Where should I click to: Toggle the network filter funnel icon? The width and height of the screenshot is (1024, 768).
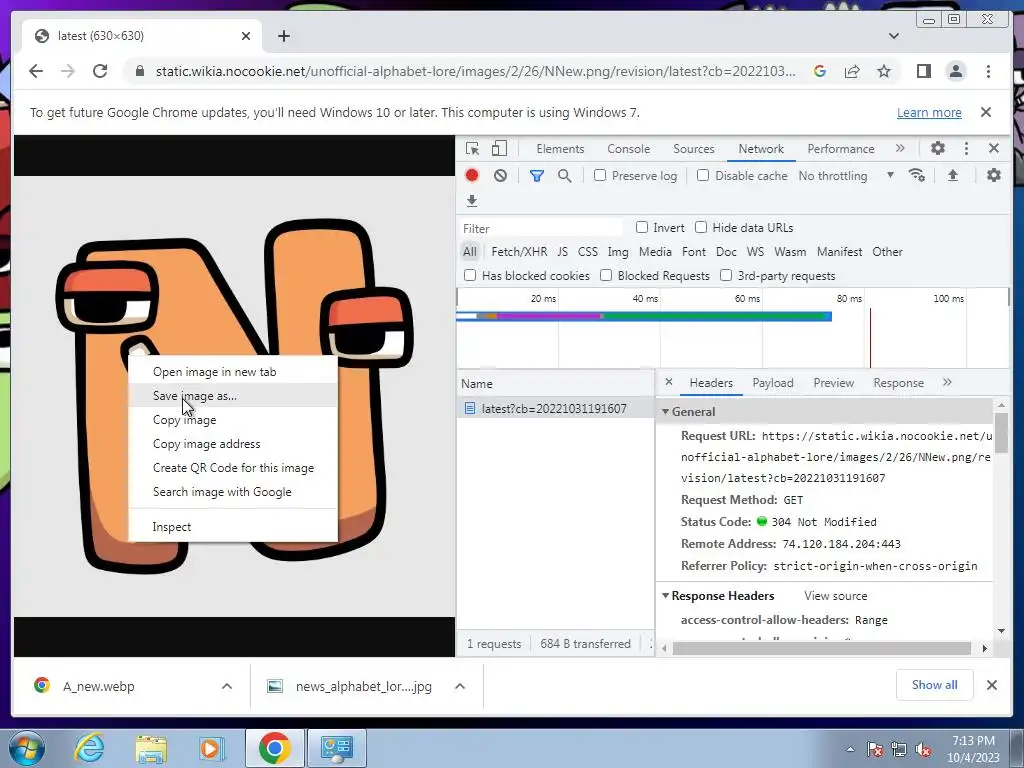click(537, 176)
